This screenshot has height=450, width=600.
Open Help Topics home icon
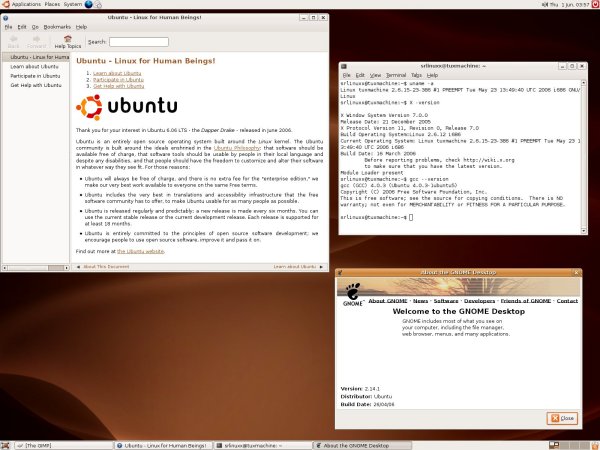[x=68, y=39]
